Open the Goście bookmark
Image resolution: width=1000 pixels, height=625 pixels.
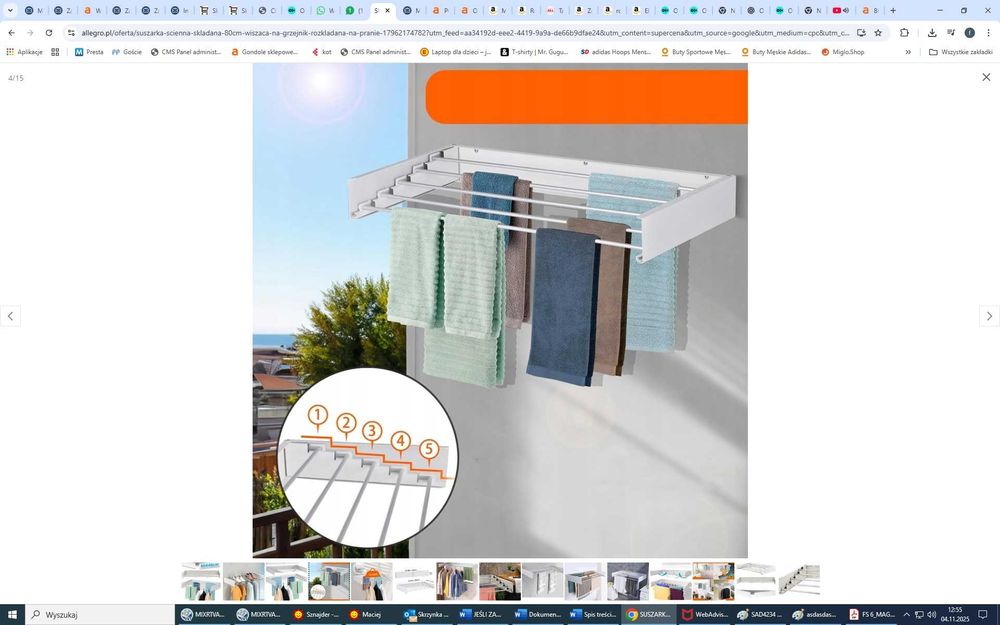126,52
